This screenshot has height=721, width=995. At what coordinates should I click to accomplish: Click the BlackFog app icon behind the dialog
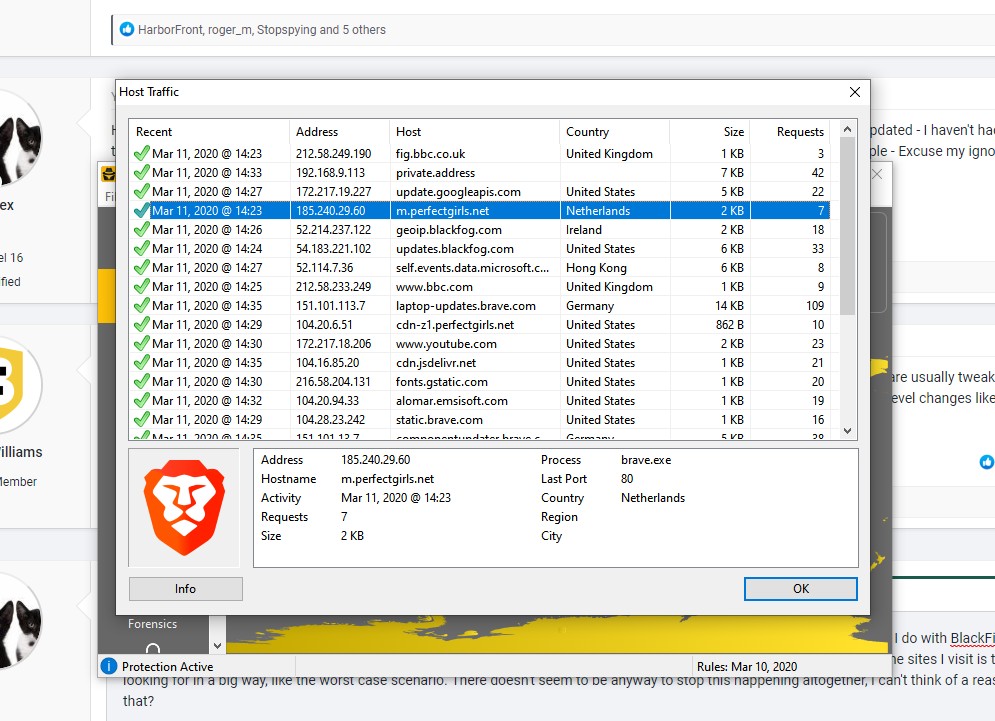[x=109, y=174]
